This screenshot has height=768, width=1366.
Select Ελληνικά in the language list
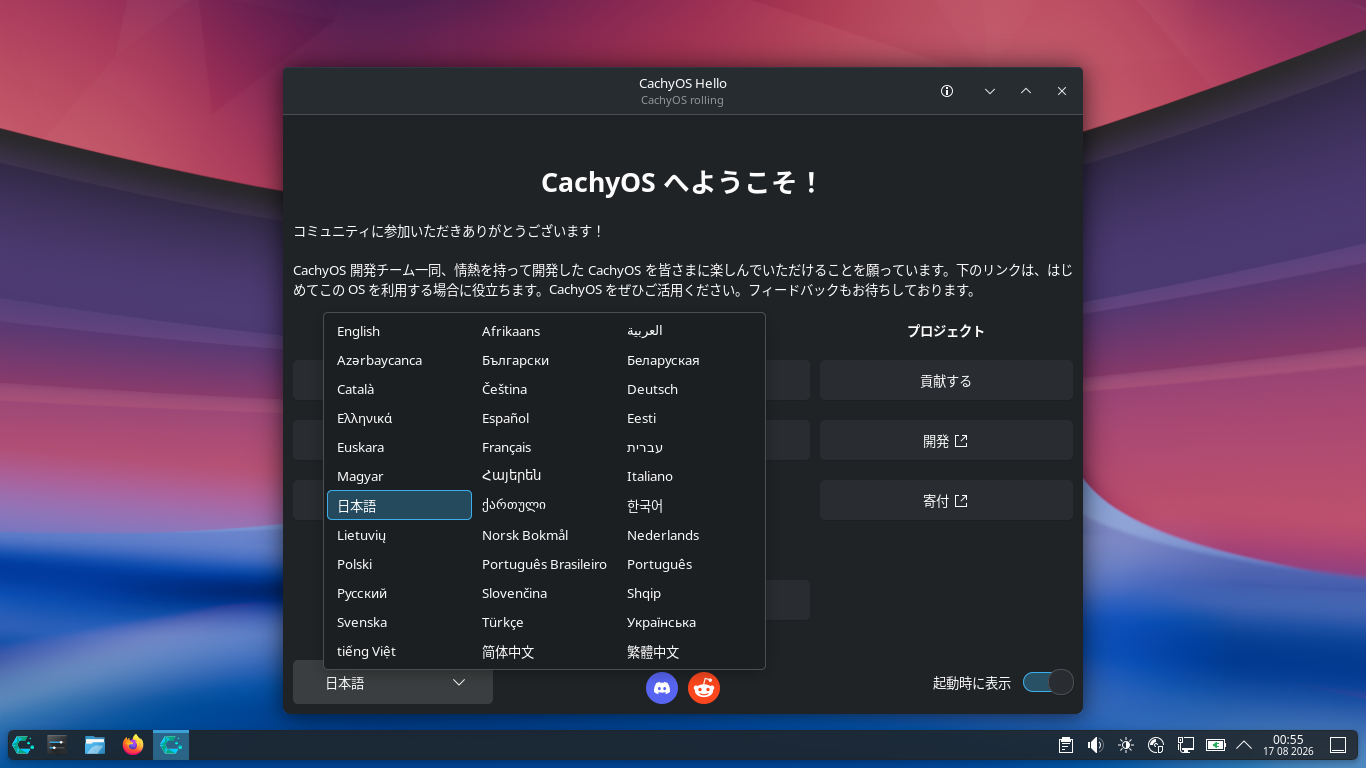[399, 418]
